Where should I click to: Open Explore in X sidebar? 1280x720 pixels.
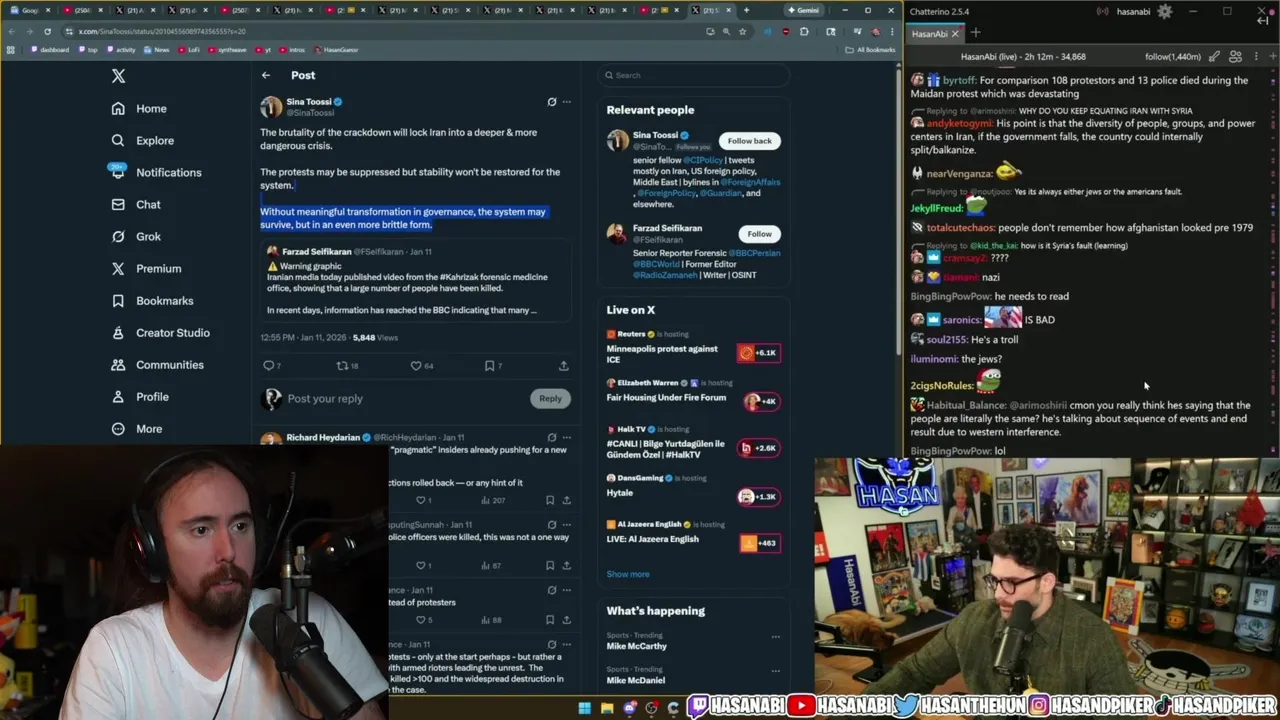142,140
